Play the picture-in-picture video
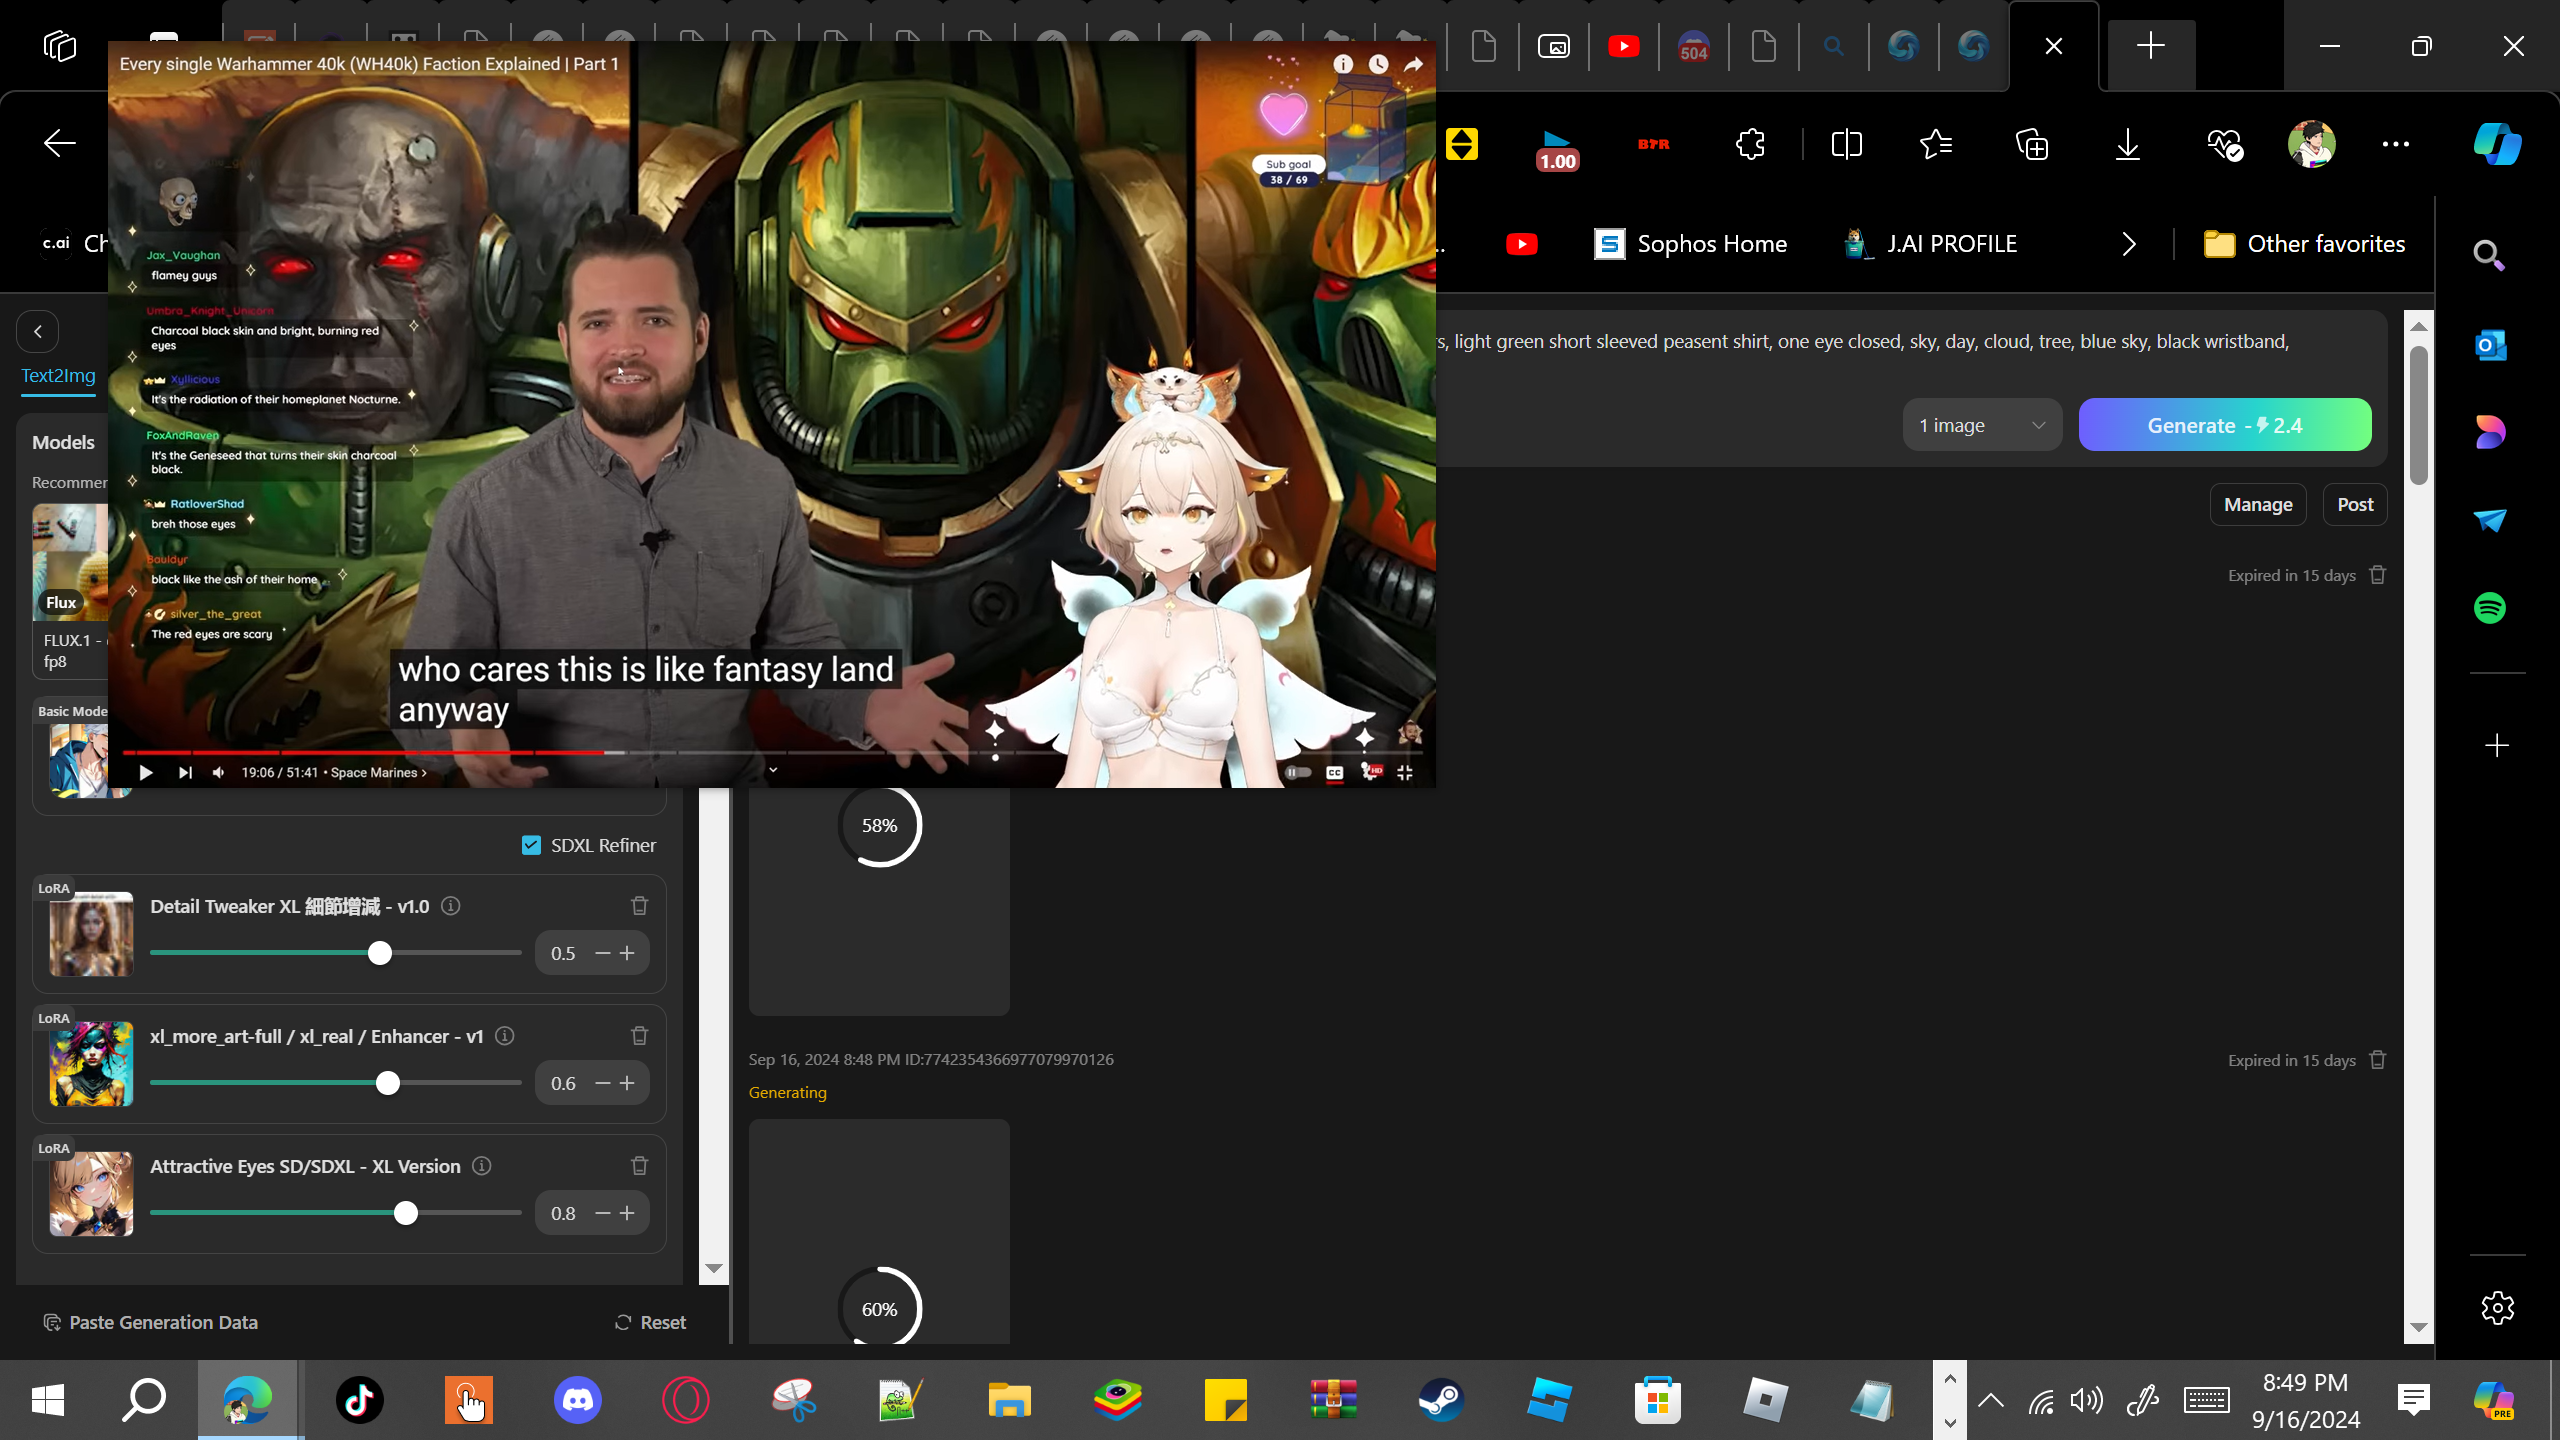Viewport: 2560px width, 1440px height. [x=146, y=772]
